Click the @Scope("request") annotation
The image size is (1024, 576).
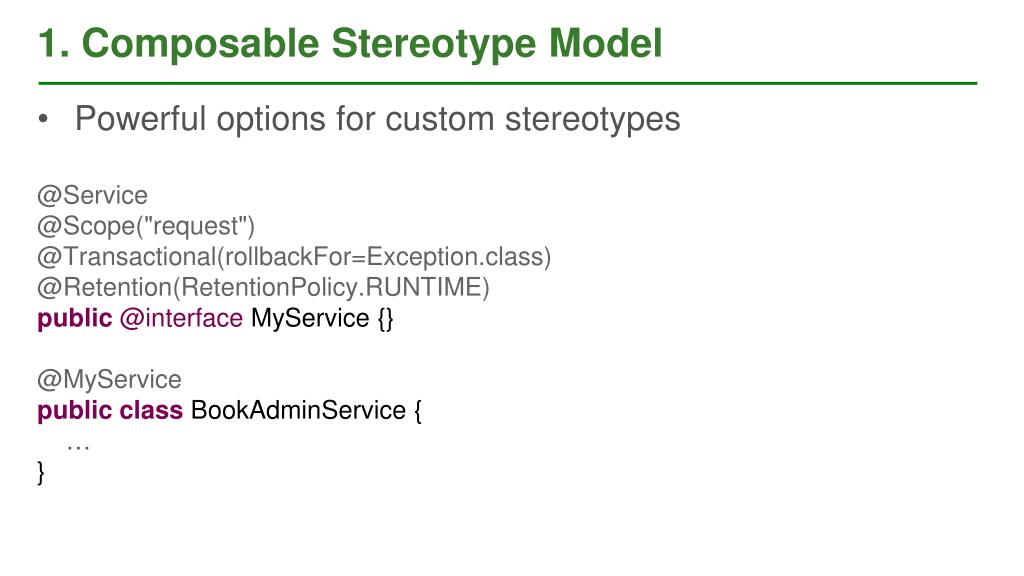146,226
